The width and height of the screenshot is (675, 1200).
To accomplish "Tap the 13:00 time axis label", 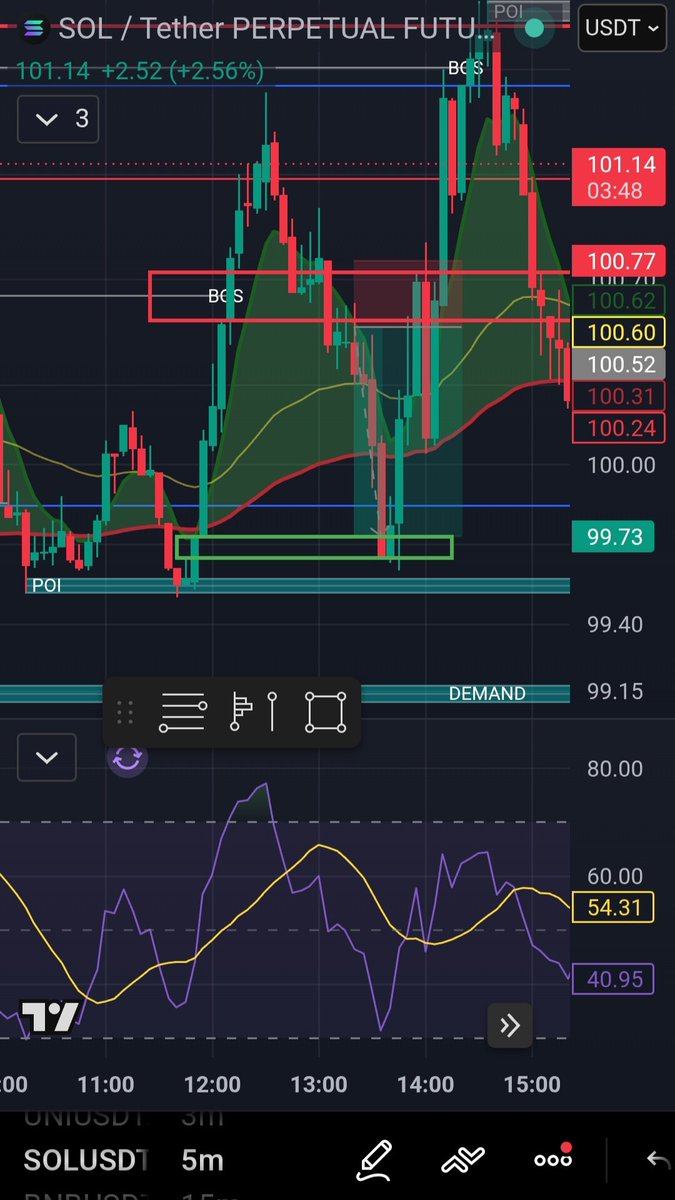I will click(x=319, y=1084).
